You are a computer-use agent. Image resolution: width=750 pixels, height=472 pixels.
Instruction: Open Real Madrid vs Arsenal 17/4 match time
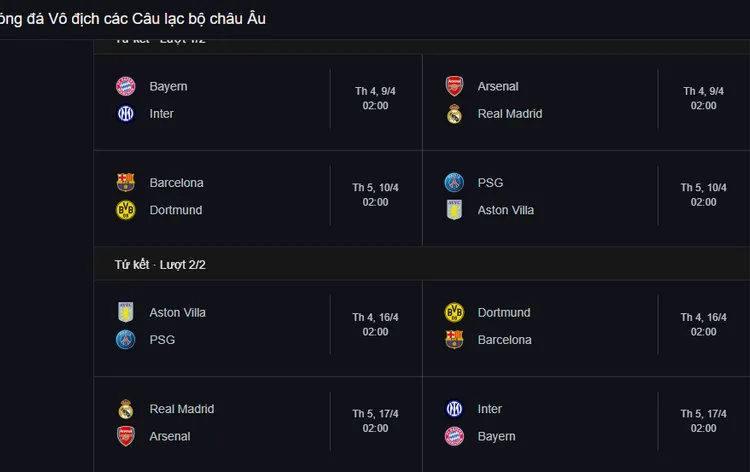point(375,421)
